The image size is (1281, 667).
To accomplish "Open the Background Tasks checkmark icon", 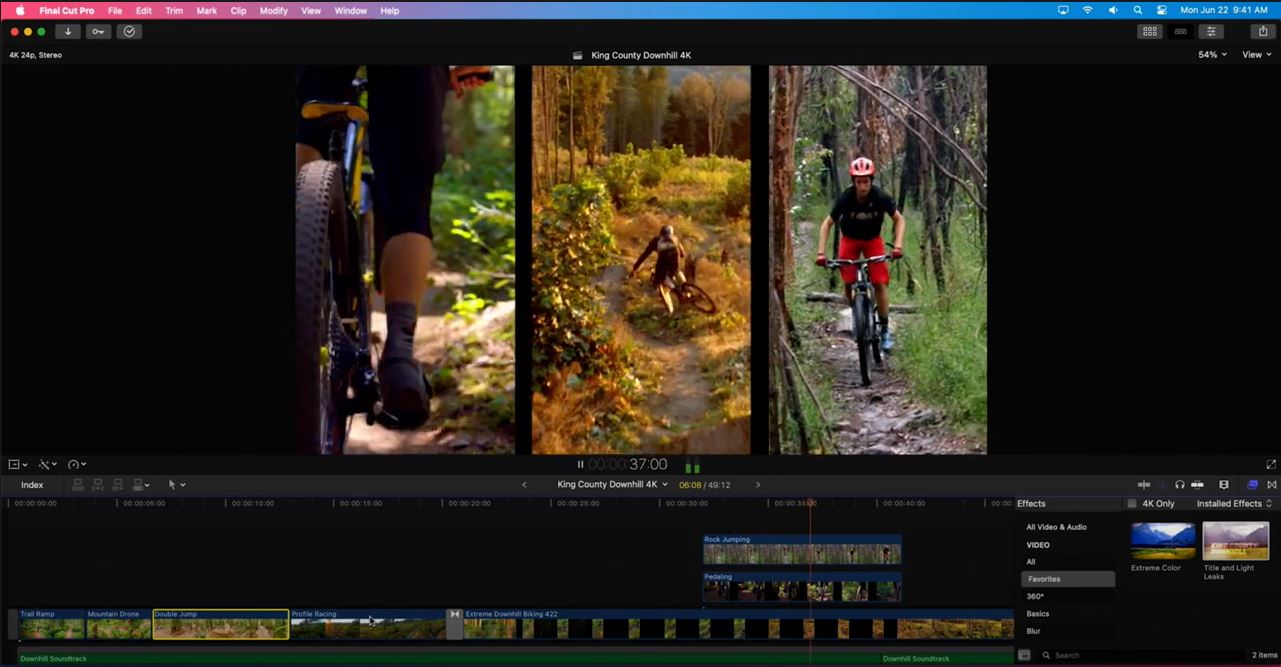I will (129, 32).
